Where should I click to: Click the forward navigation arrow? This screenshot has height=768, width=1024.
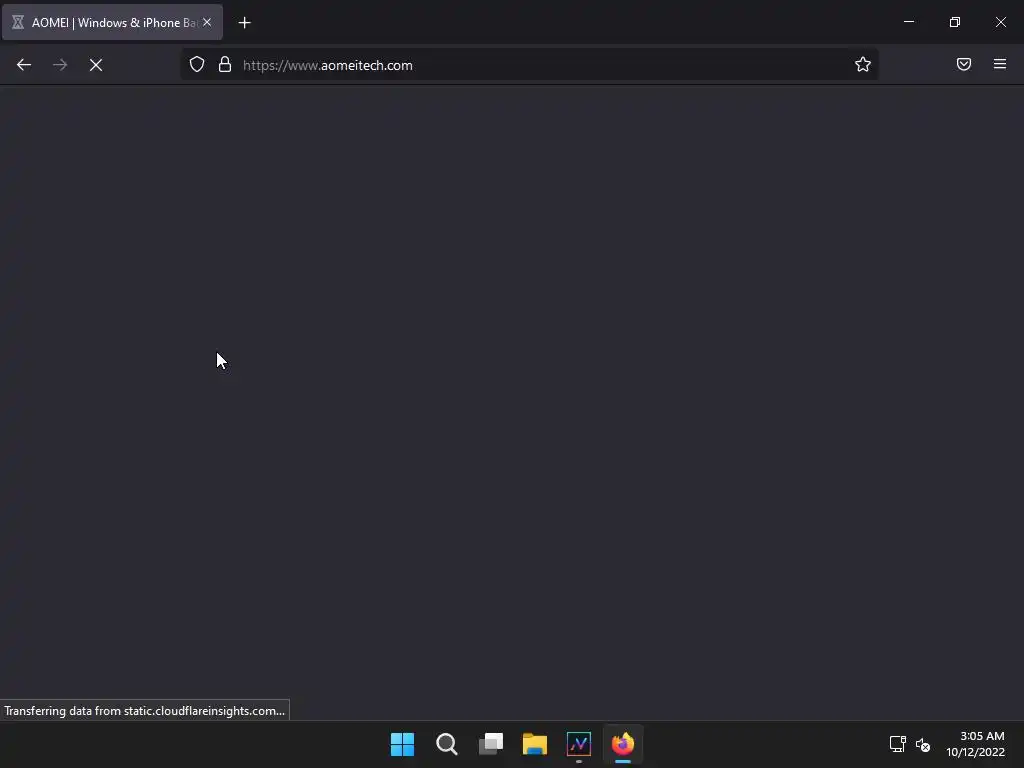(x=60, y=65)
